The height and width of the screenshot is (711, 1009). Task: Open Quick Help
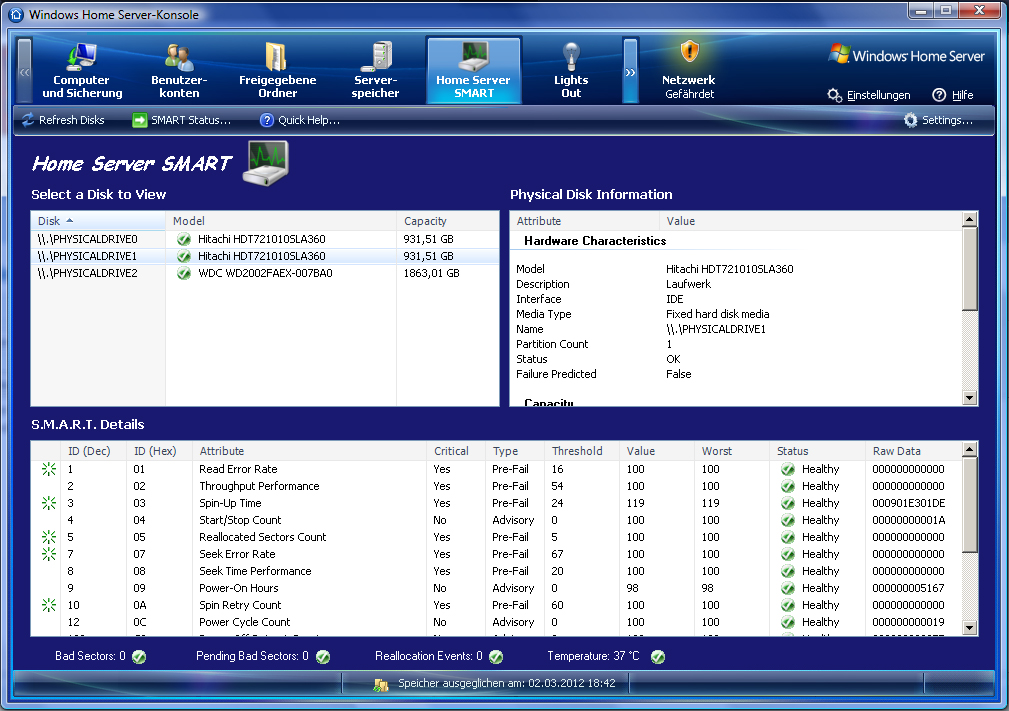point(300,120)
